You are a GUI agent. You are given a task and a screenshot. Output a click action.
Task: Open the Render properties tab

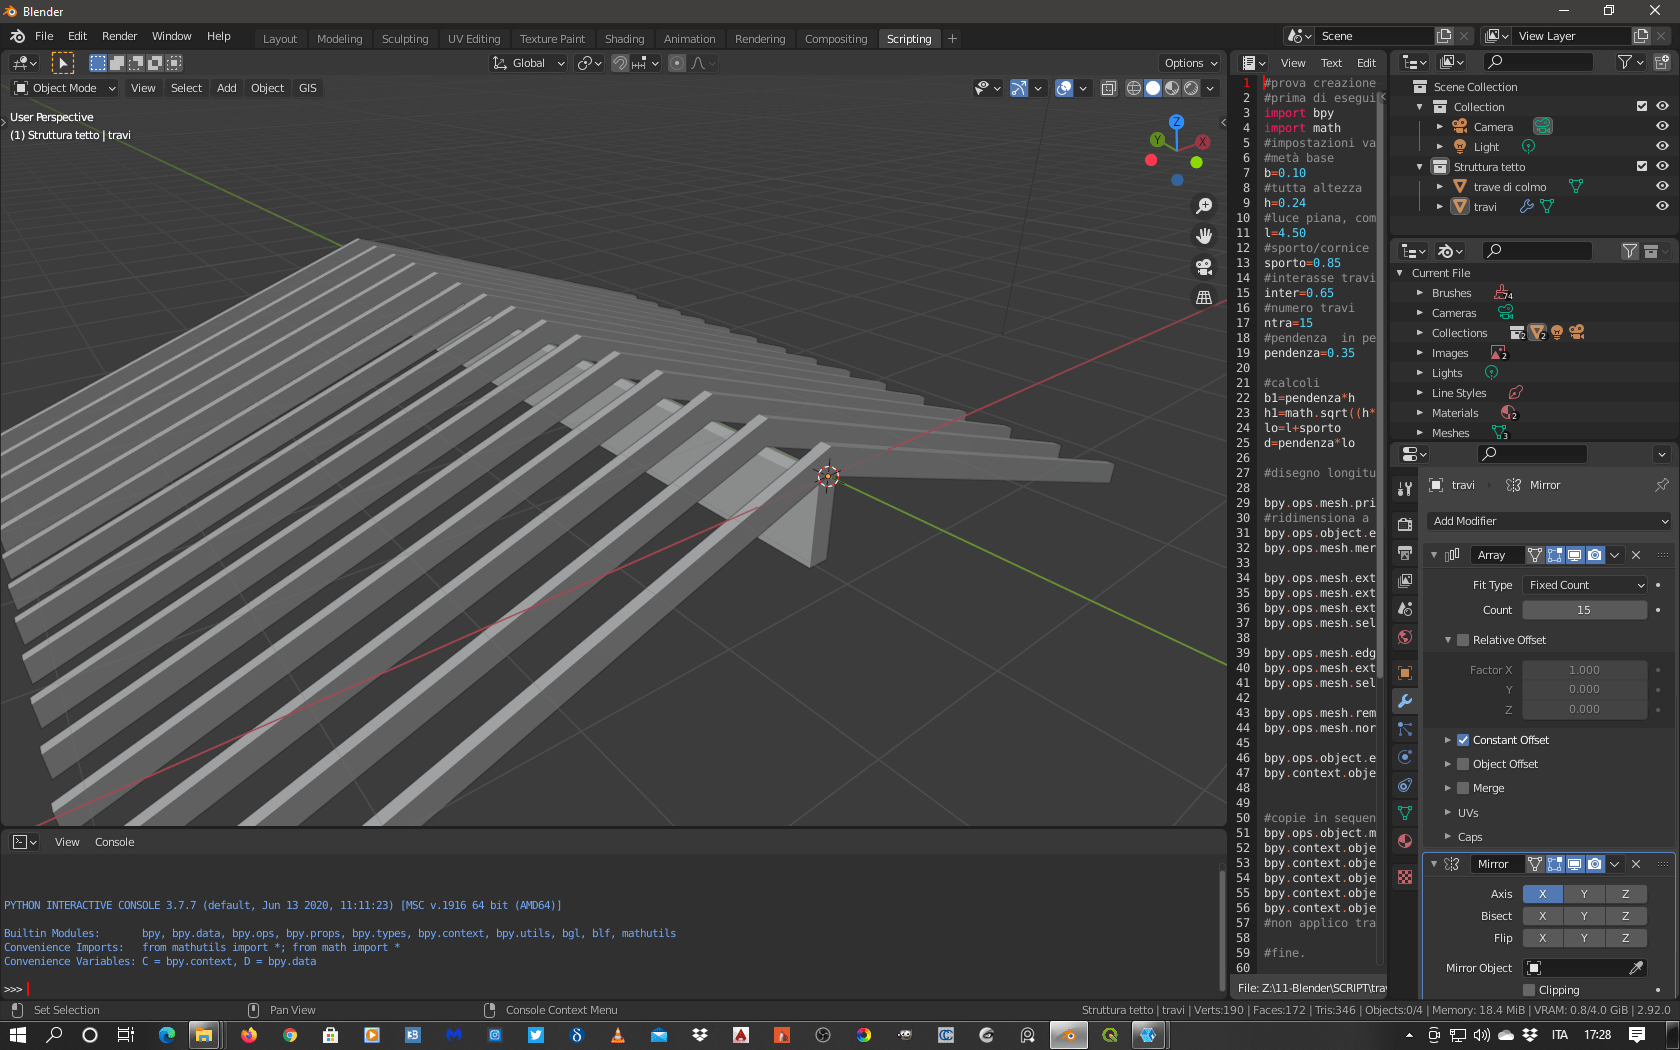coord(1405,524)
